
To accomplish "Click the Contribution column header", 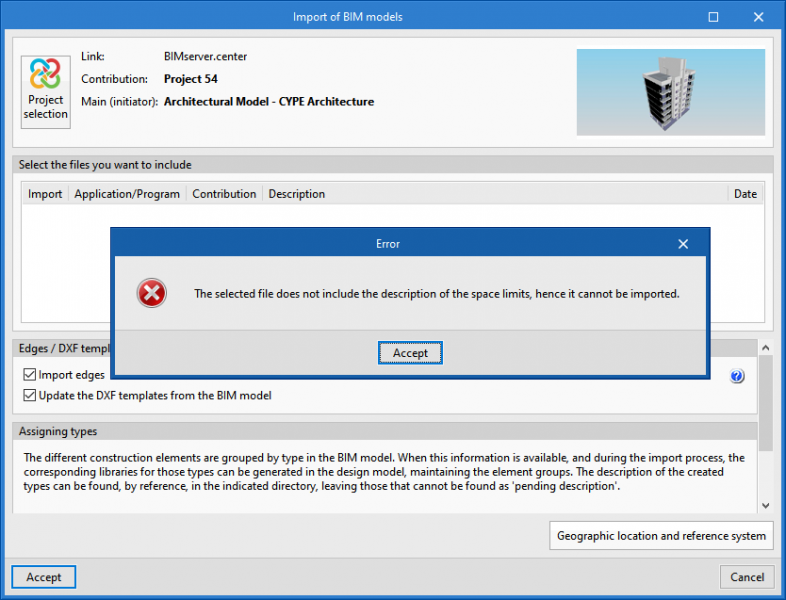I will coord(224,194).
